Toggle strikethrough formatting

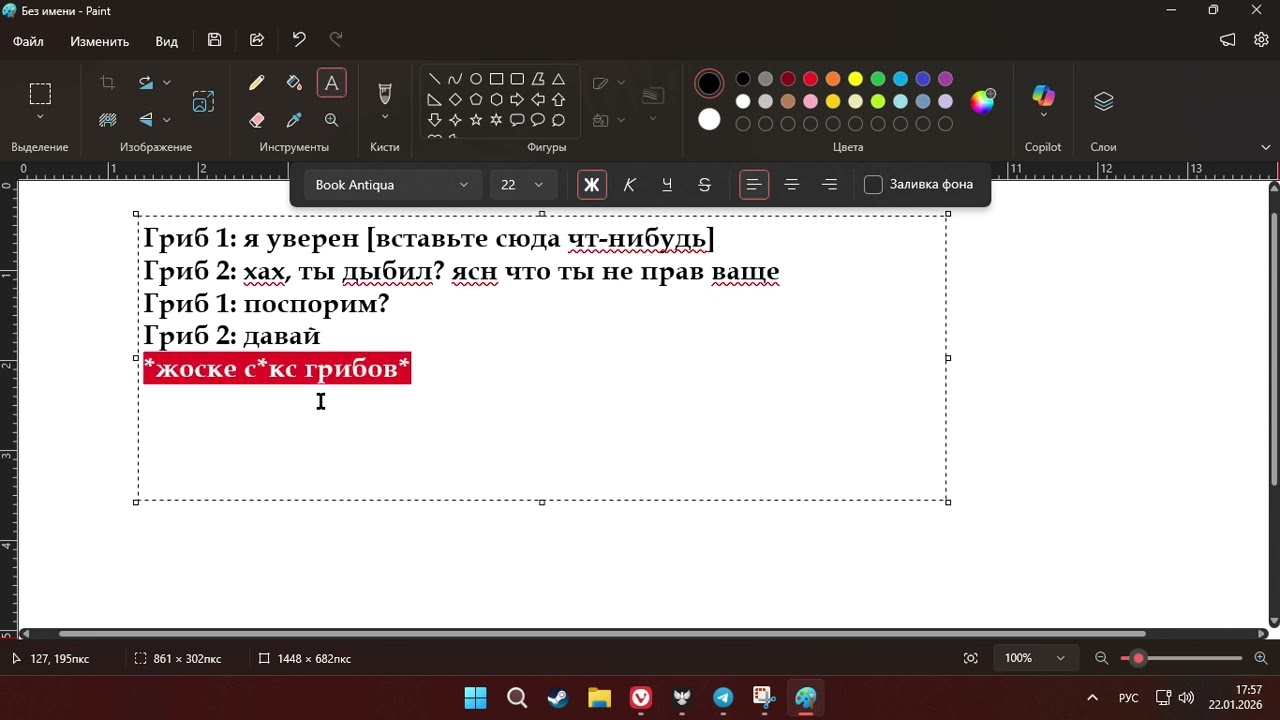[x=705, y=185]
